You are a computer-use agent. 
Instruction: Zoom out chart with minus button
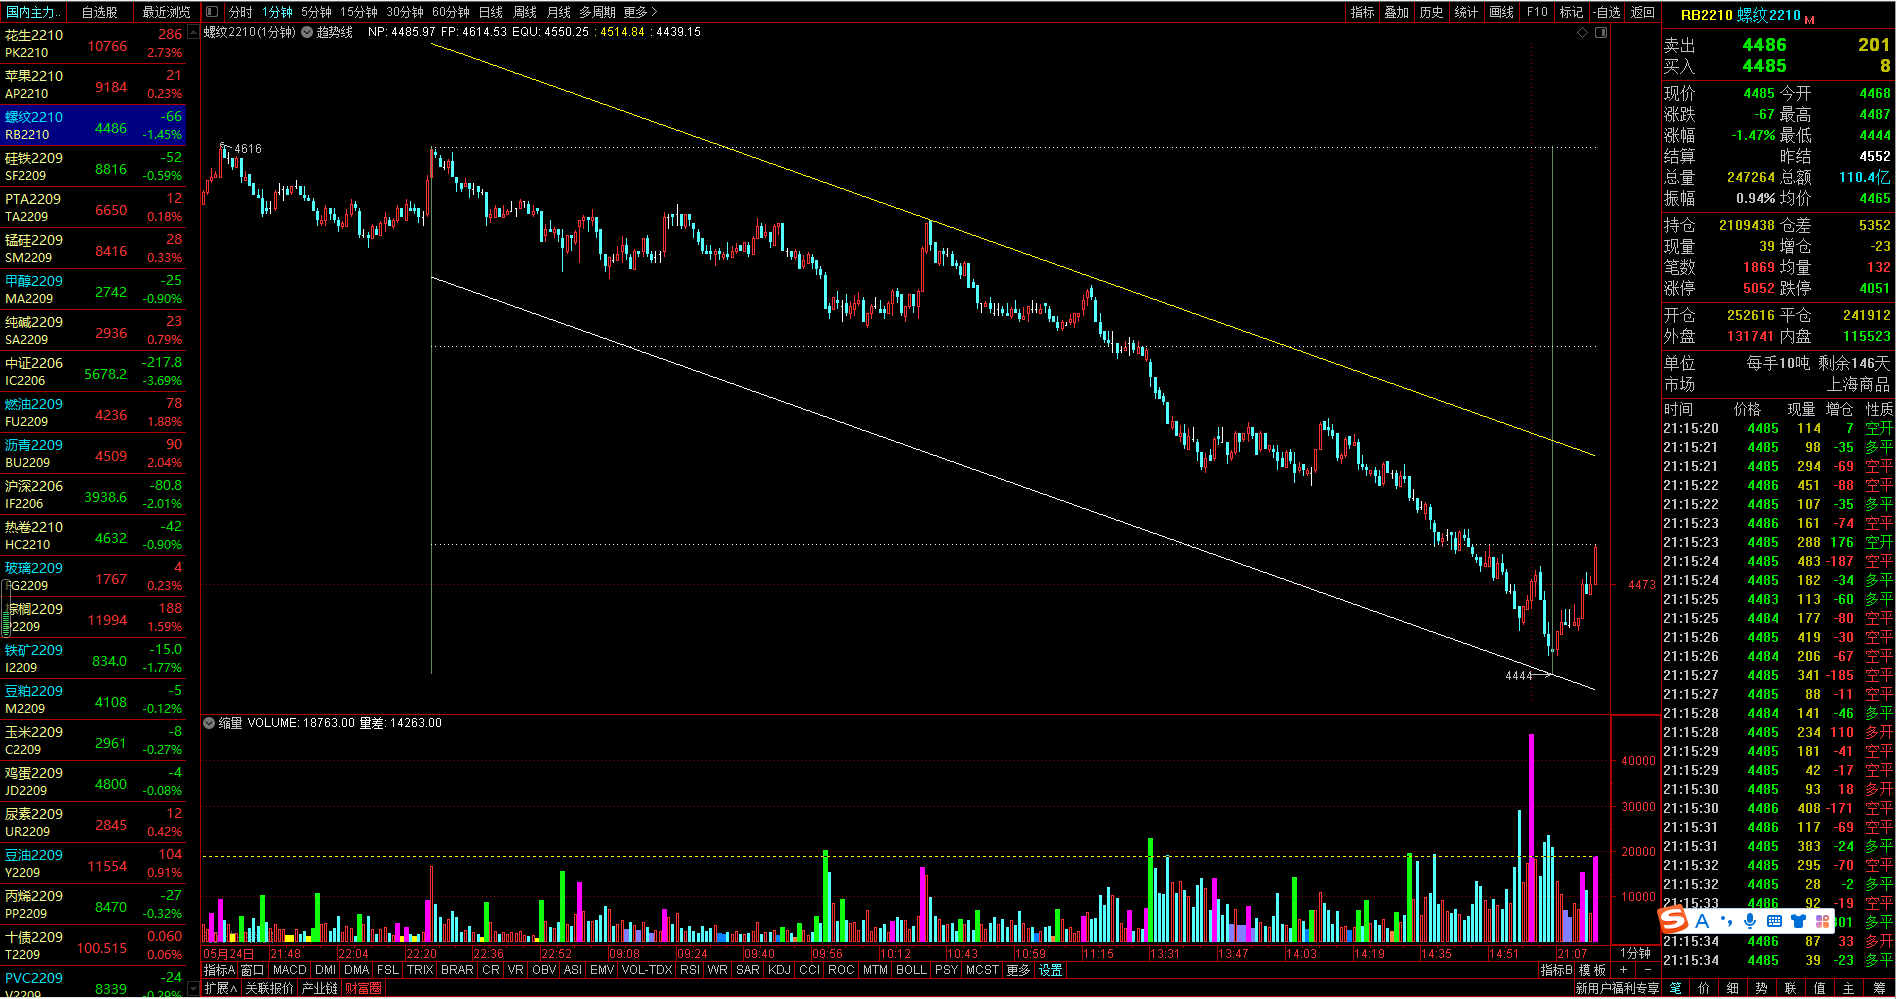coord(1647,970)
